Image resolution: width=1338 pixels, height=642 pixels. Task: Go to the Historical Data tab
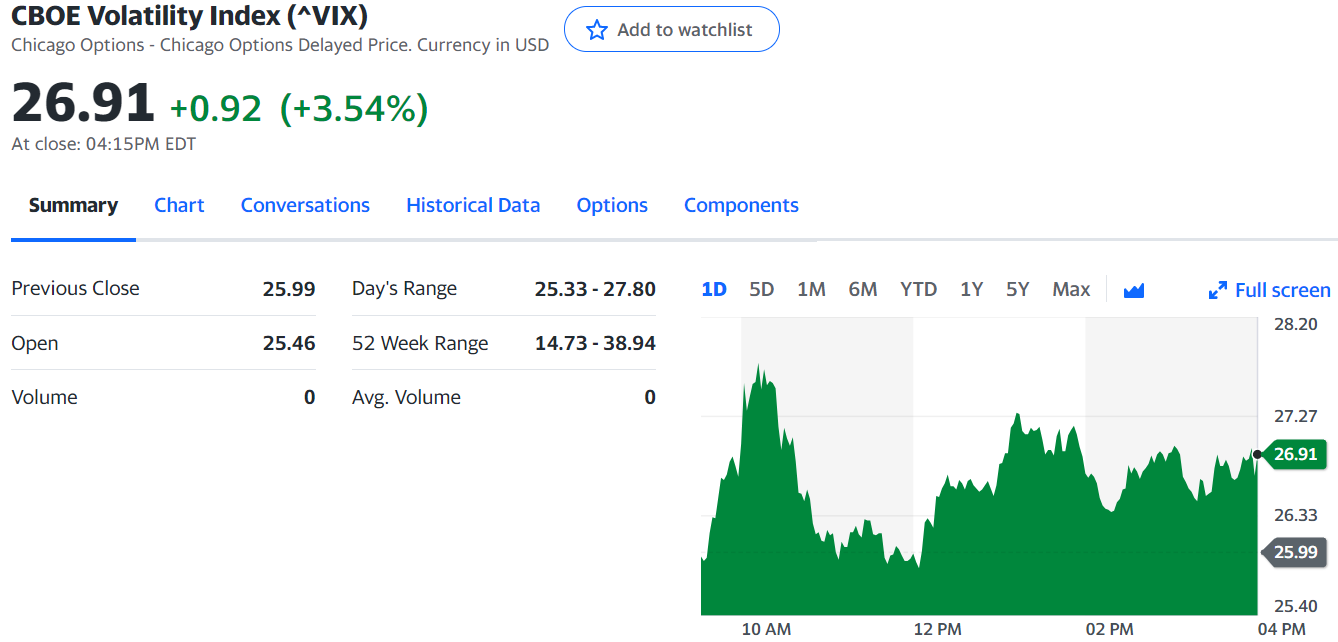(473, 205)
